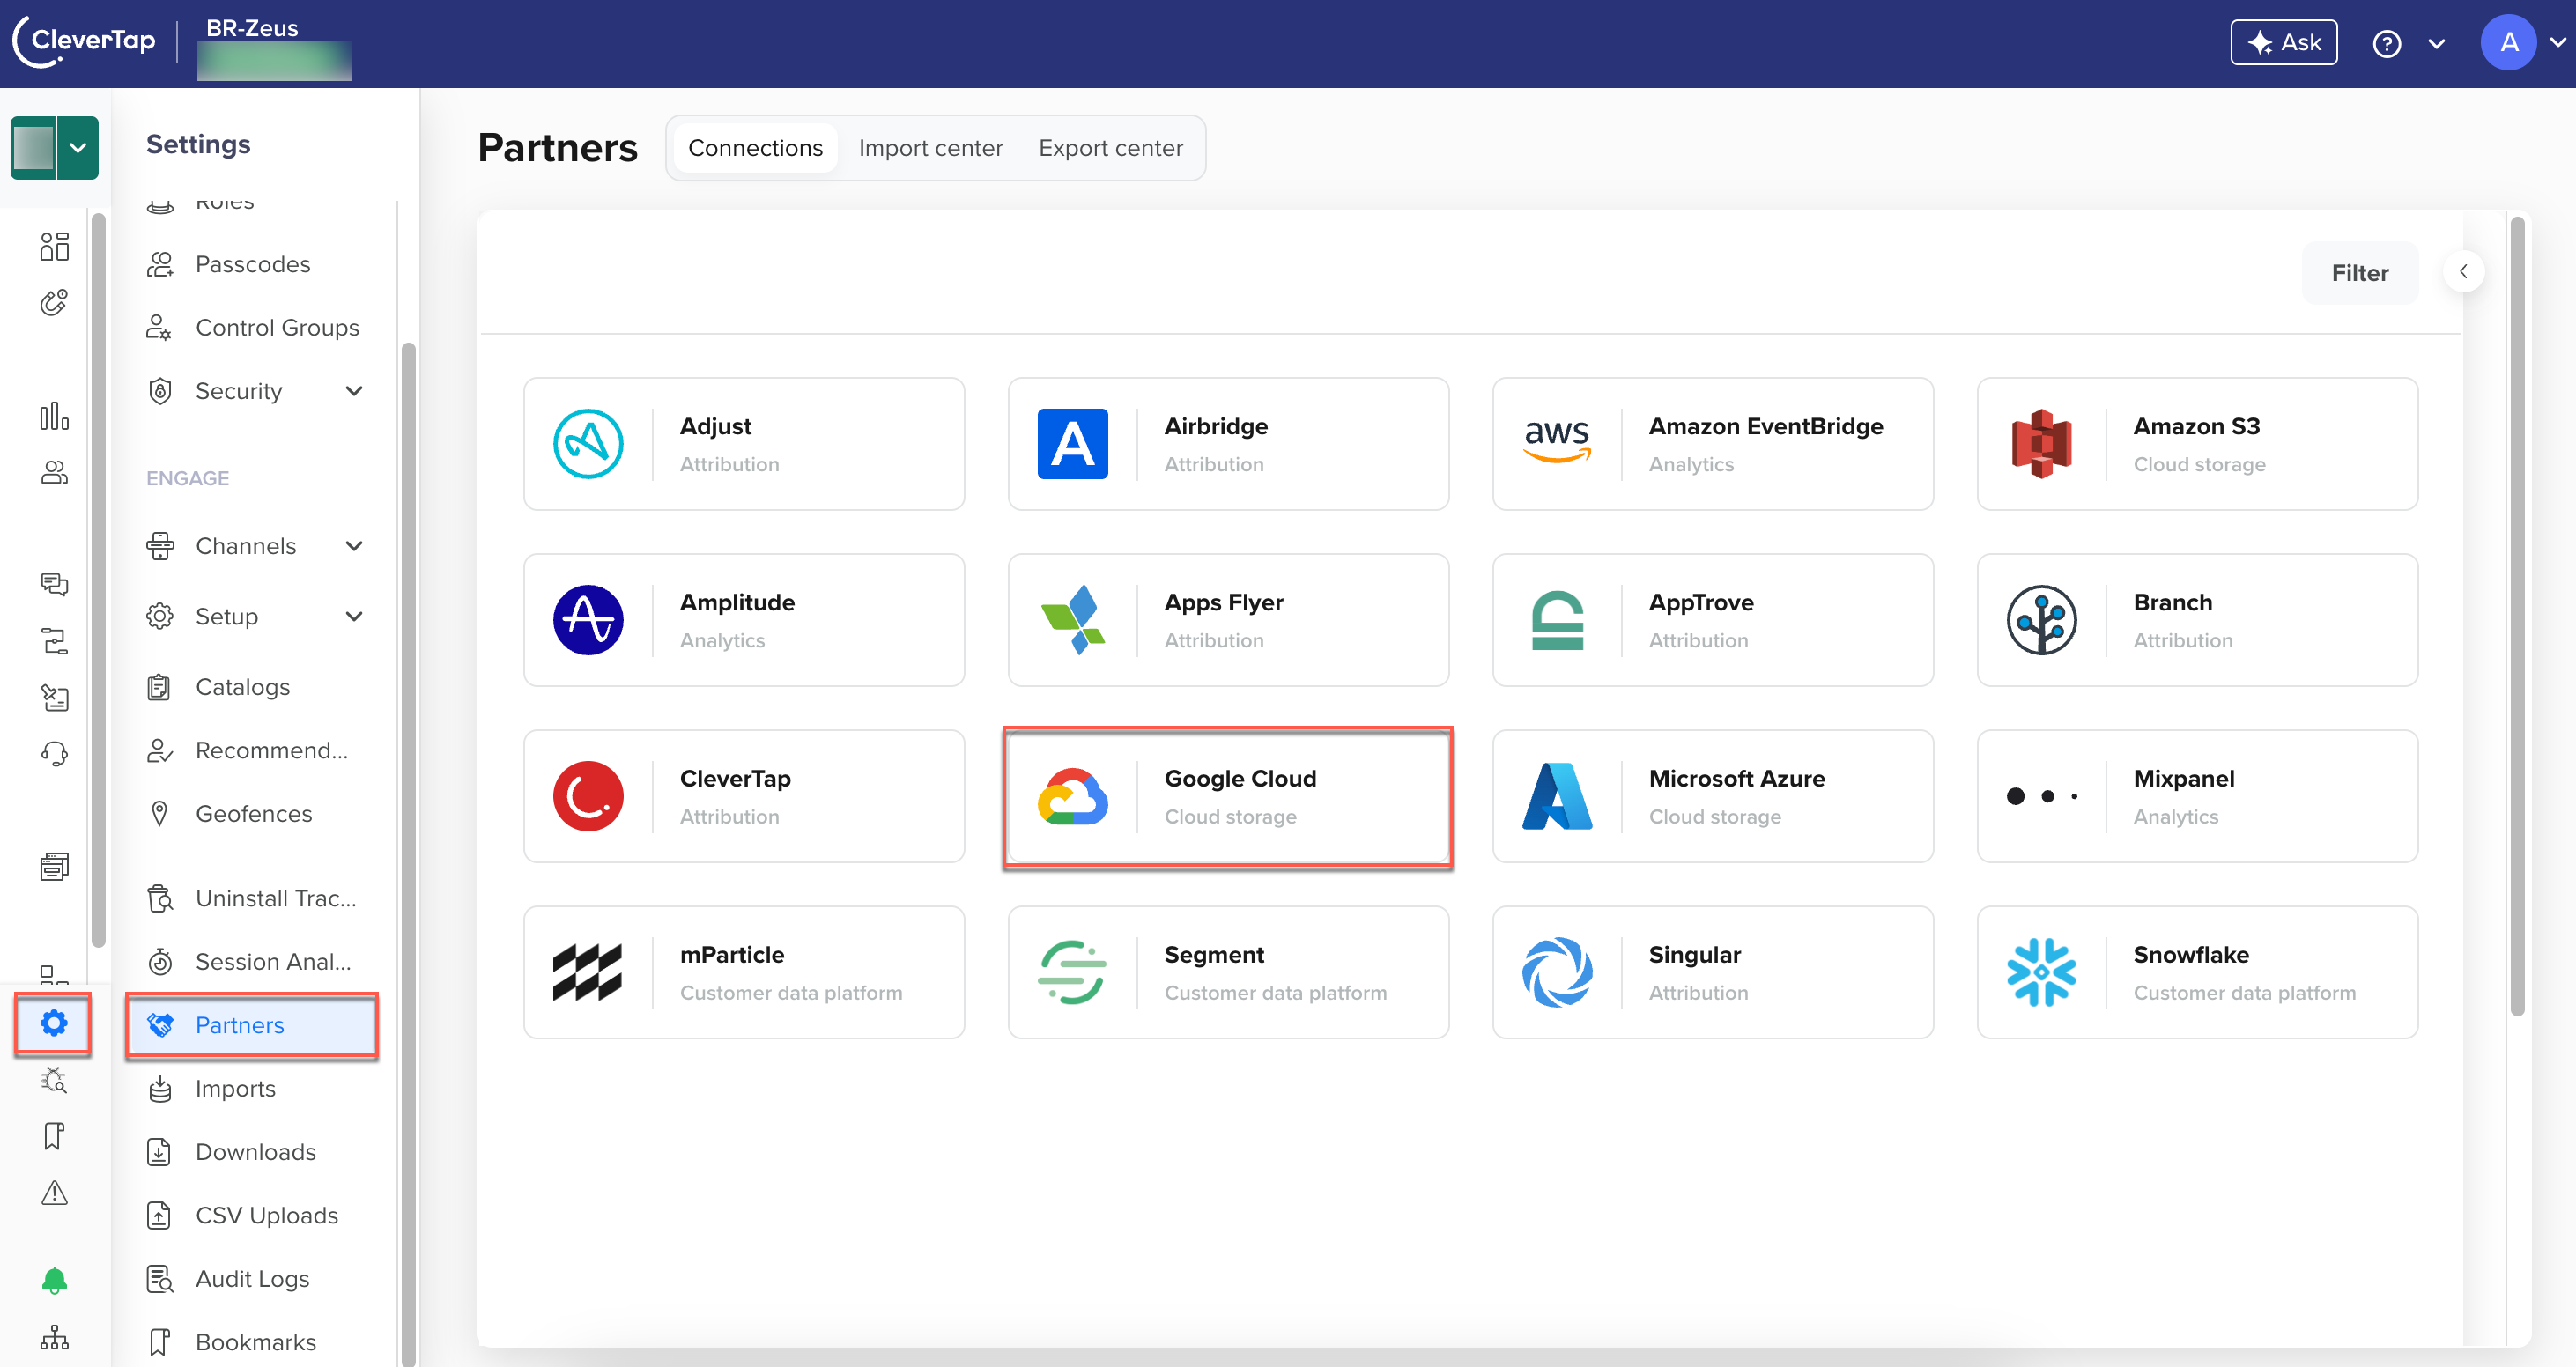Open the users segments icon in left rail

click(54, 472)
